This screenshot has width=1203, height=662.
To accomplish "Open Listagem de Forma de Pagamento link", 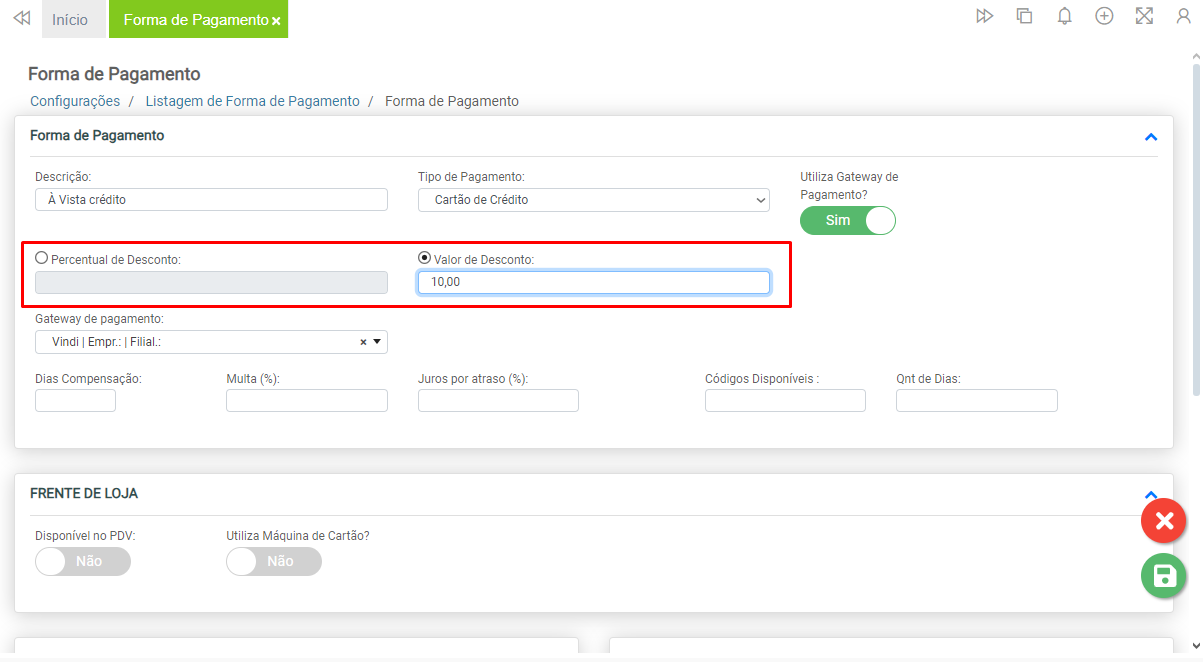I will click(252, 101).
